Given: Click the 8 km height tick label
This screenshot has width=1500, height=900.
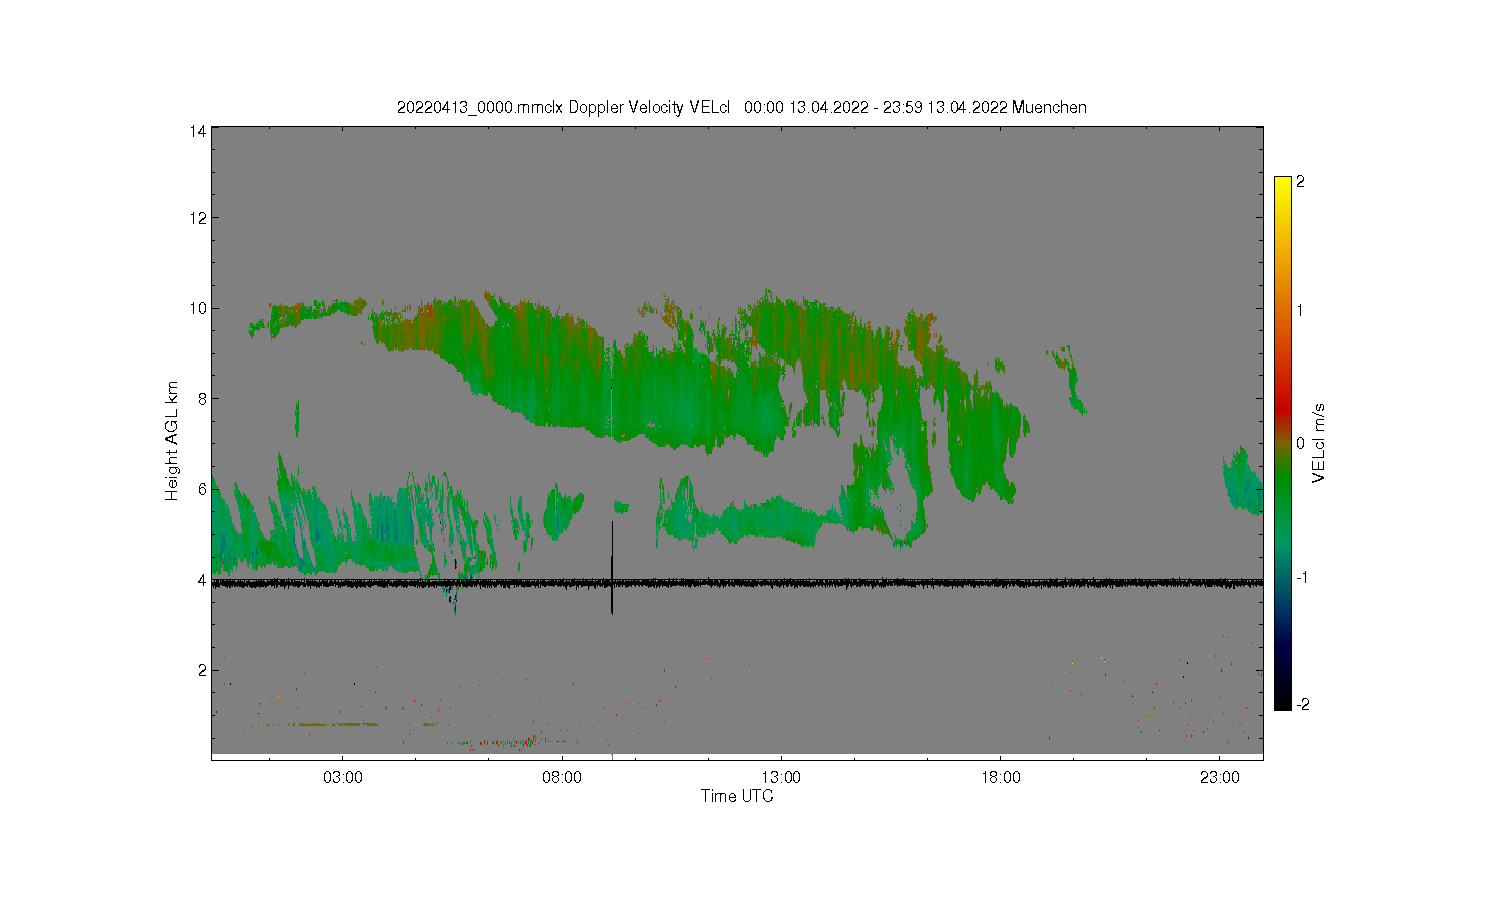Looking at the screenshot, I should tap(202, 399).
